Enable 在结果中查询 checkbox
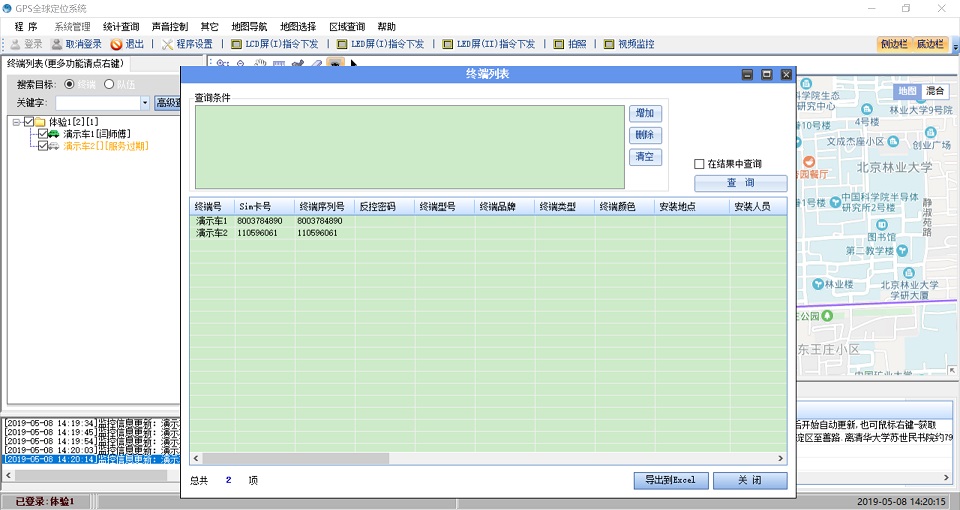 [x=700, y=164]
